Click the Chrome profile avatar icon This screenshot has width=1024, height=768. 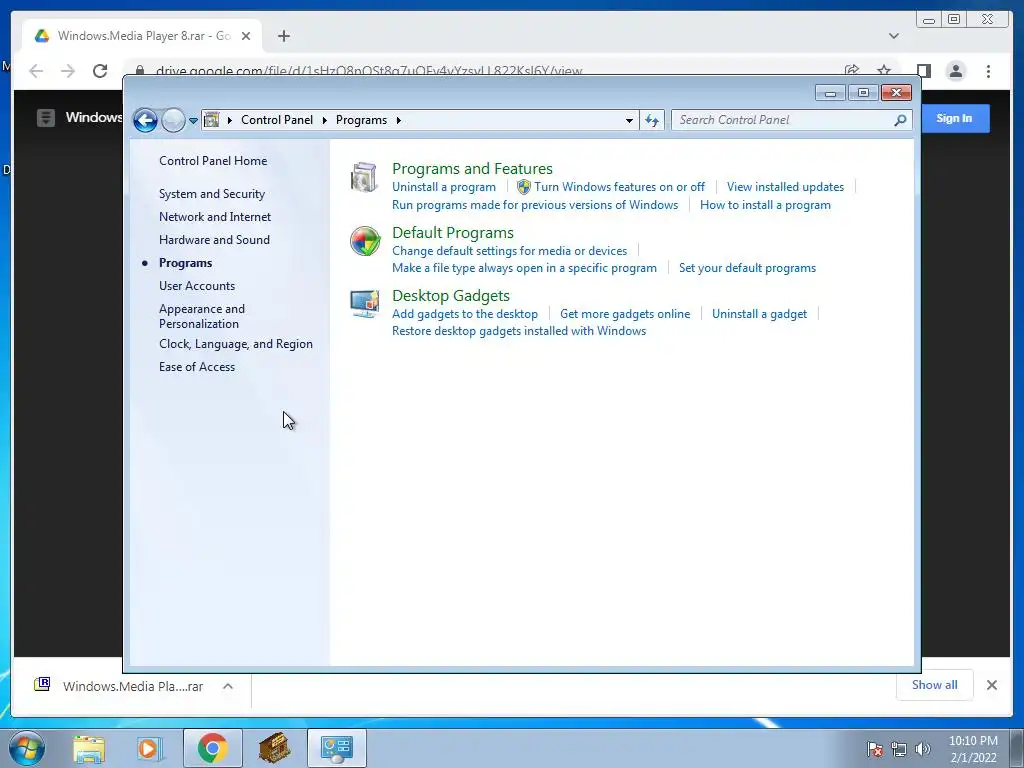click(x=956, y=71)
